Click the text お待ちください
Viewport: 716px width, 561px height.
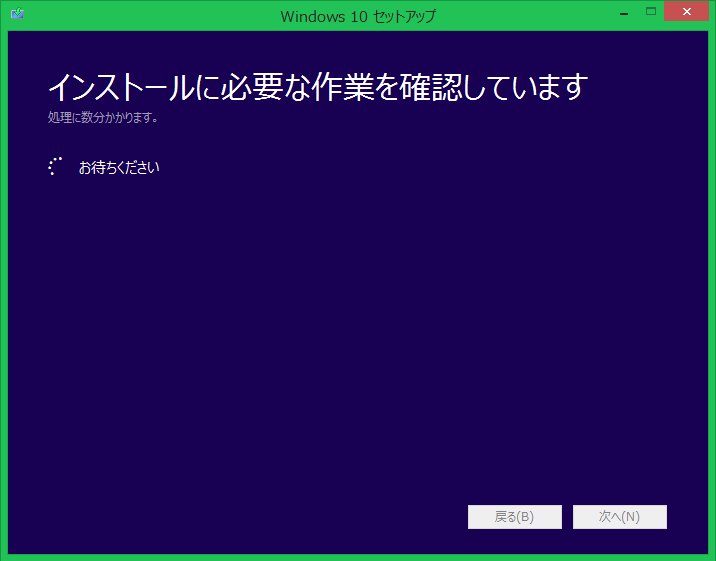[119, 168]
